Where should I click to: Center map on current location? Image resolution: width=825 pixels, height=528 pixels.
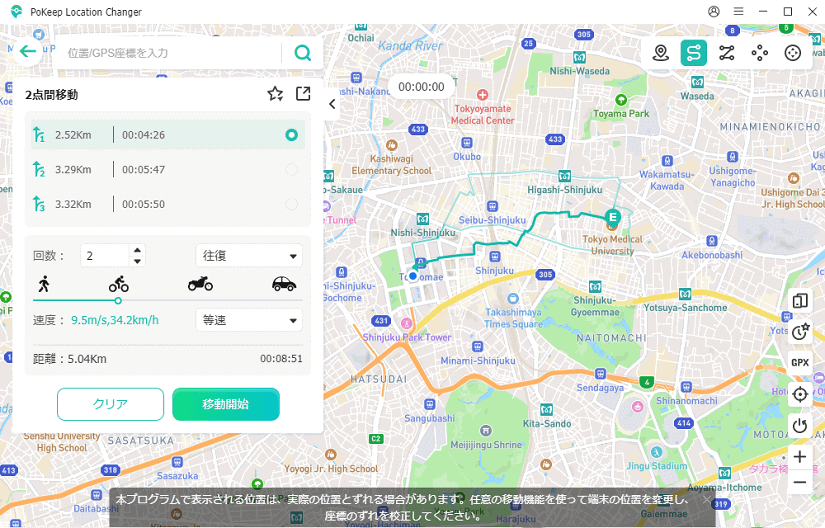pyautogui.click(x=800, y=394)
